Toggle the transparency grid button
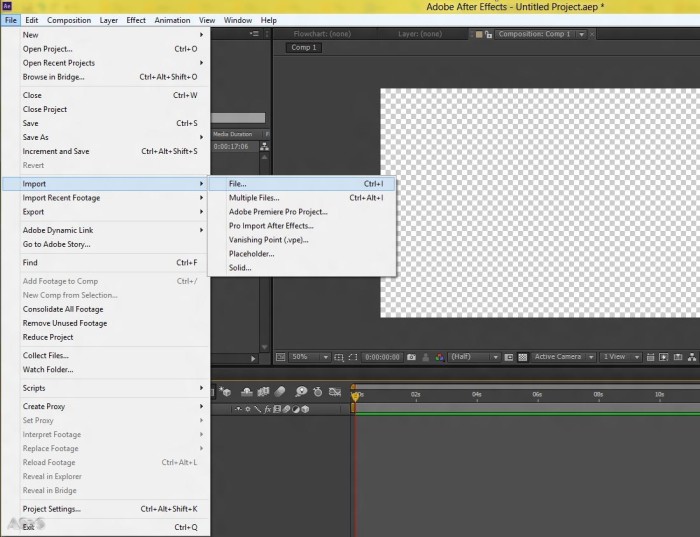The width and height of the screenshot is (700, 537). (x=523, y=357)
